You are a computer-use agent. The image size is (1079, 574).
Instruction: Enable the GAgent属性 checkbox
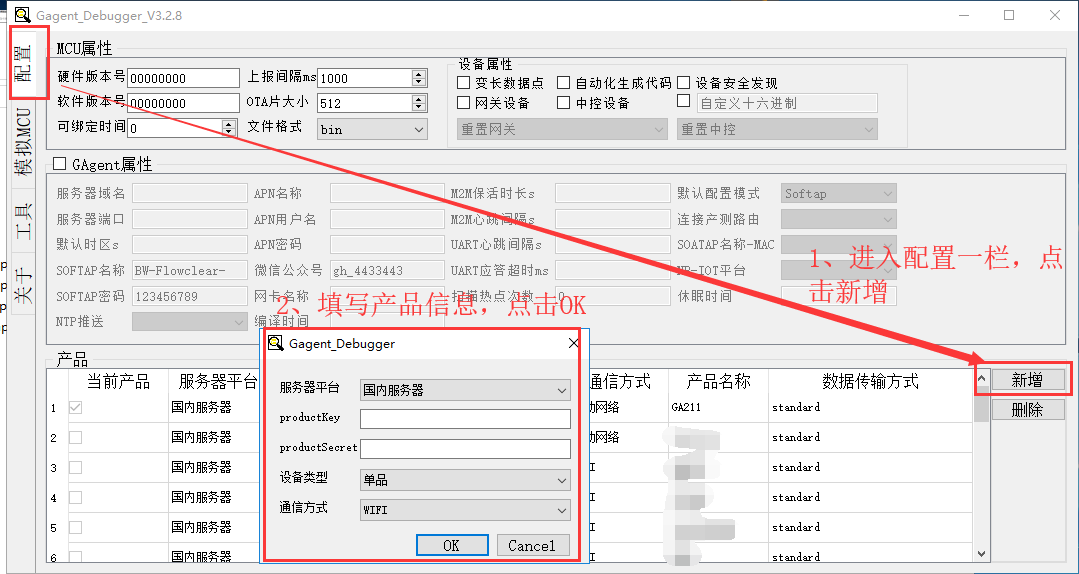coord(59,164)
